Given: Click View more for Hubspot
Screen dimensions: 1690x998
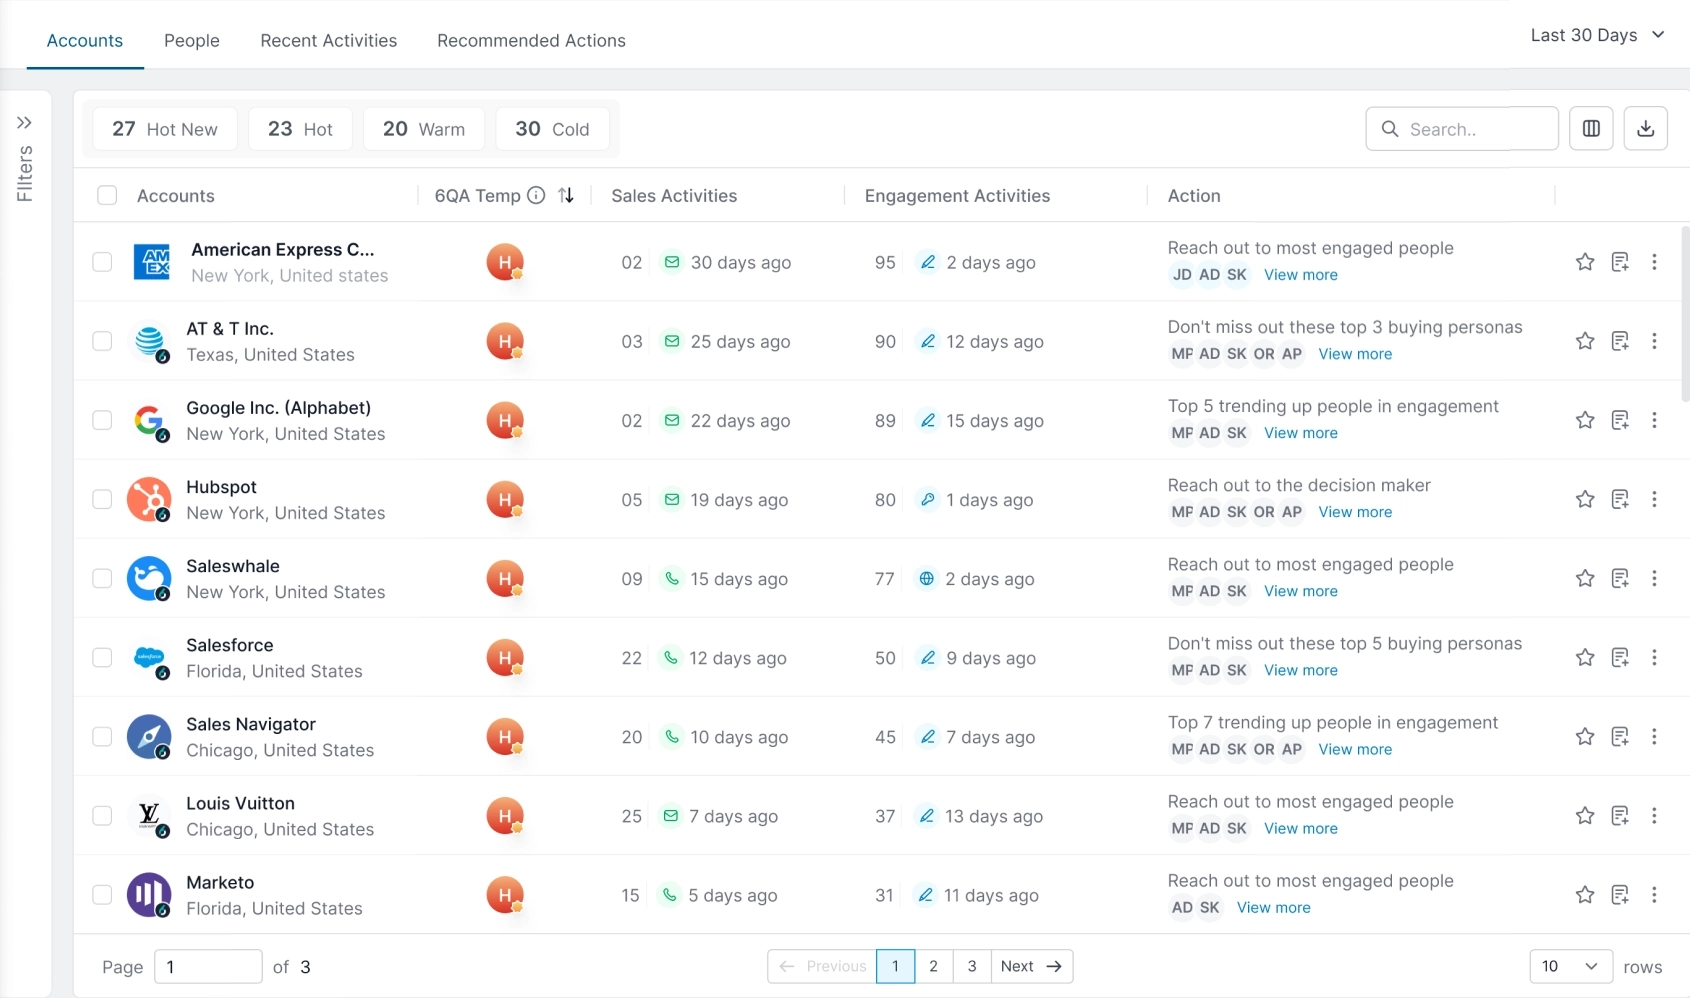Looking at the screenshot, I should pos(1355,512).
